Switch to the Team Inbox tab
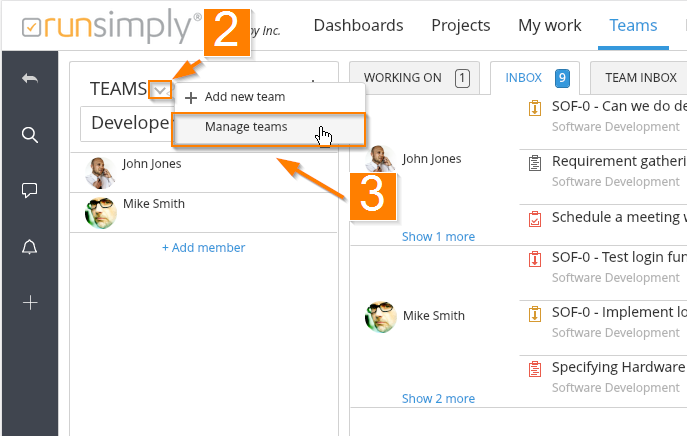The image size is (687, 436). pyautogui.click(x=640, y=77)
